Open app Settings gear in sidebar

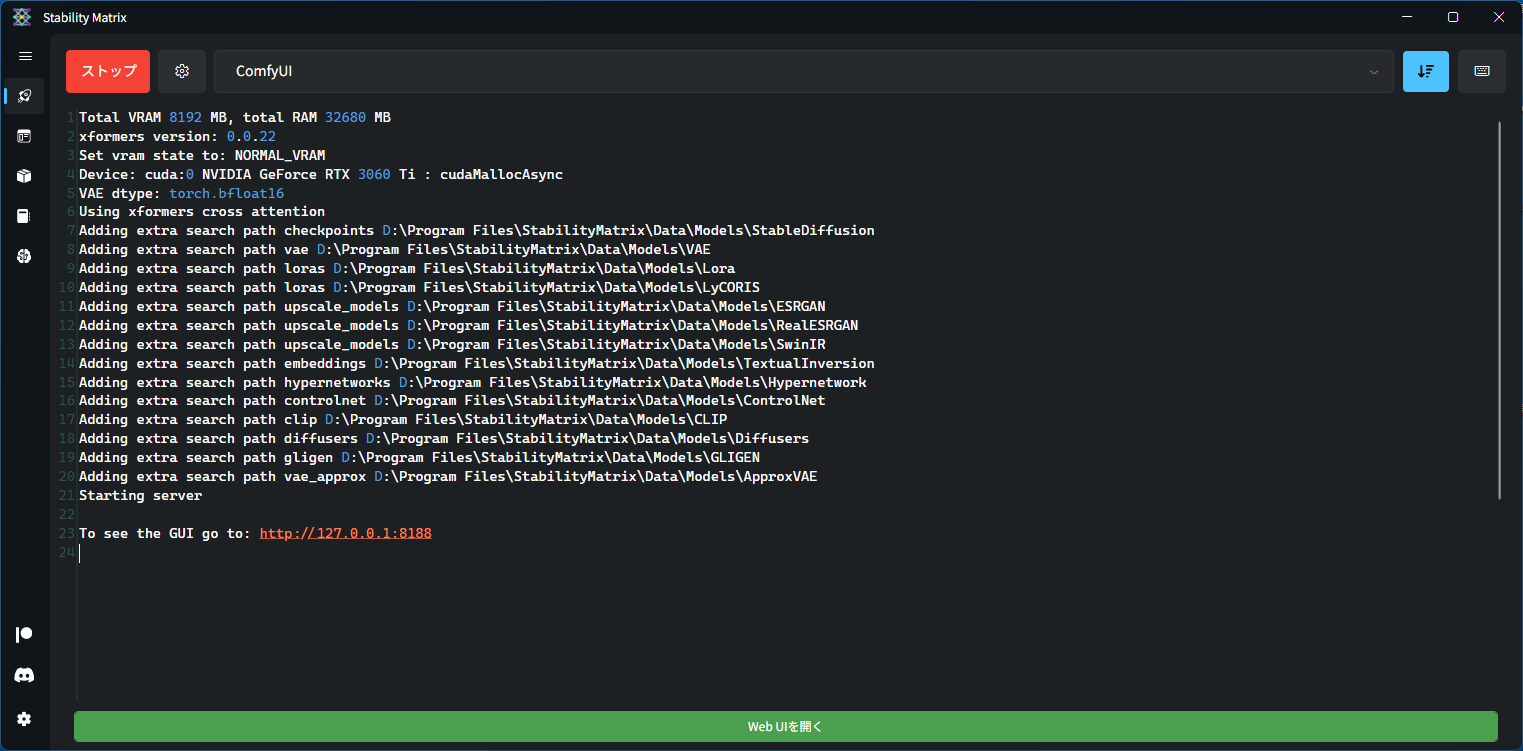(x=25, y=719)
